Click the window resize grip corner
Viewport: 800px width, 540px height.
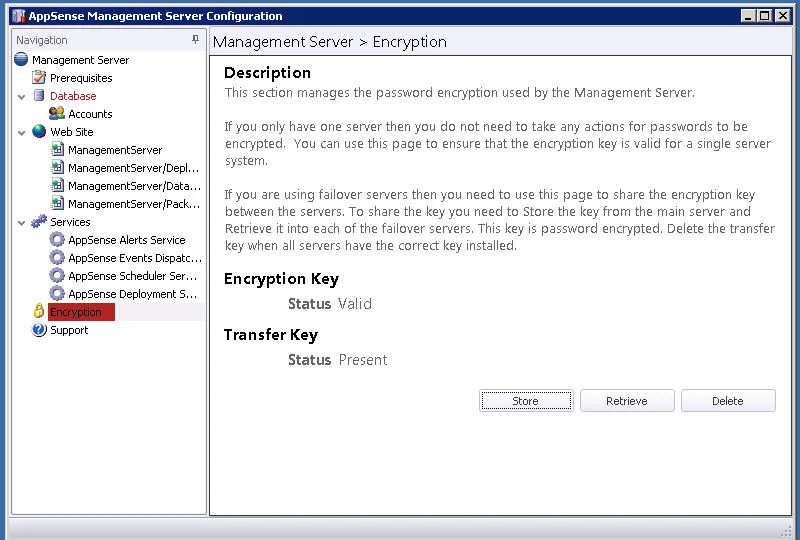[x=786, y=529]
